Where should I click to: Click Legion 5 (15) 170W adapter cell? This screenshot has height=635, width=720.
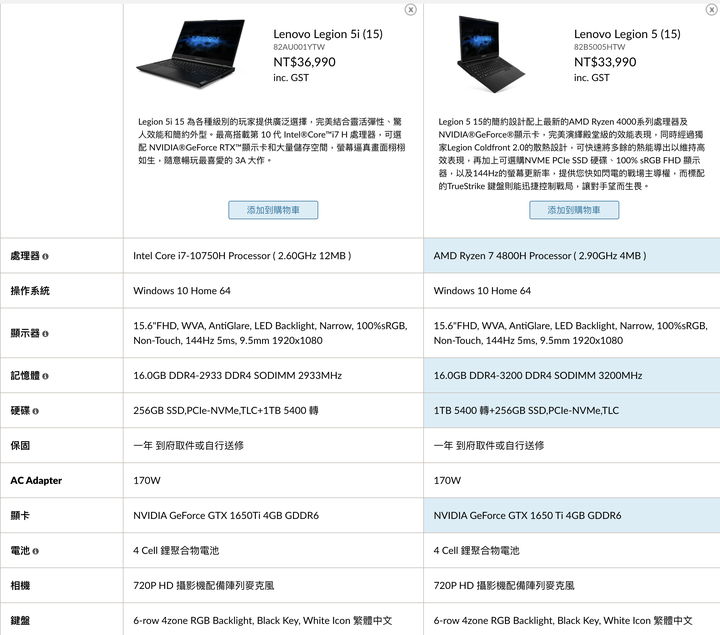click(x=572, y=480)
